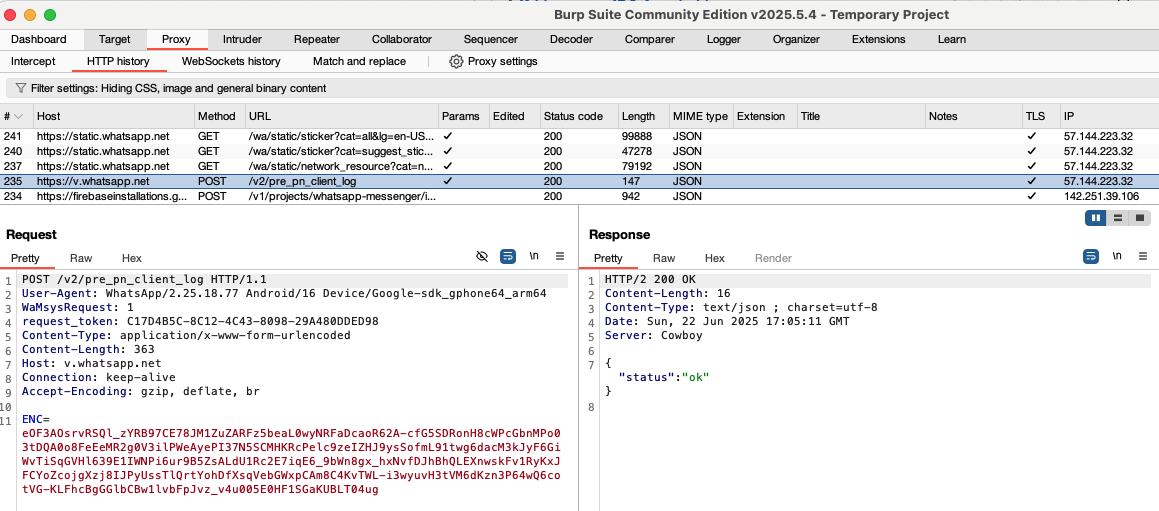Click the request_token header line
1159x511 pixels.
click(200, 321)
